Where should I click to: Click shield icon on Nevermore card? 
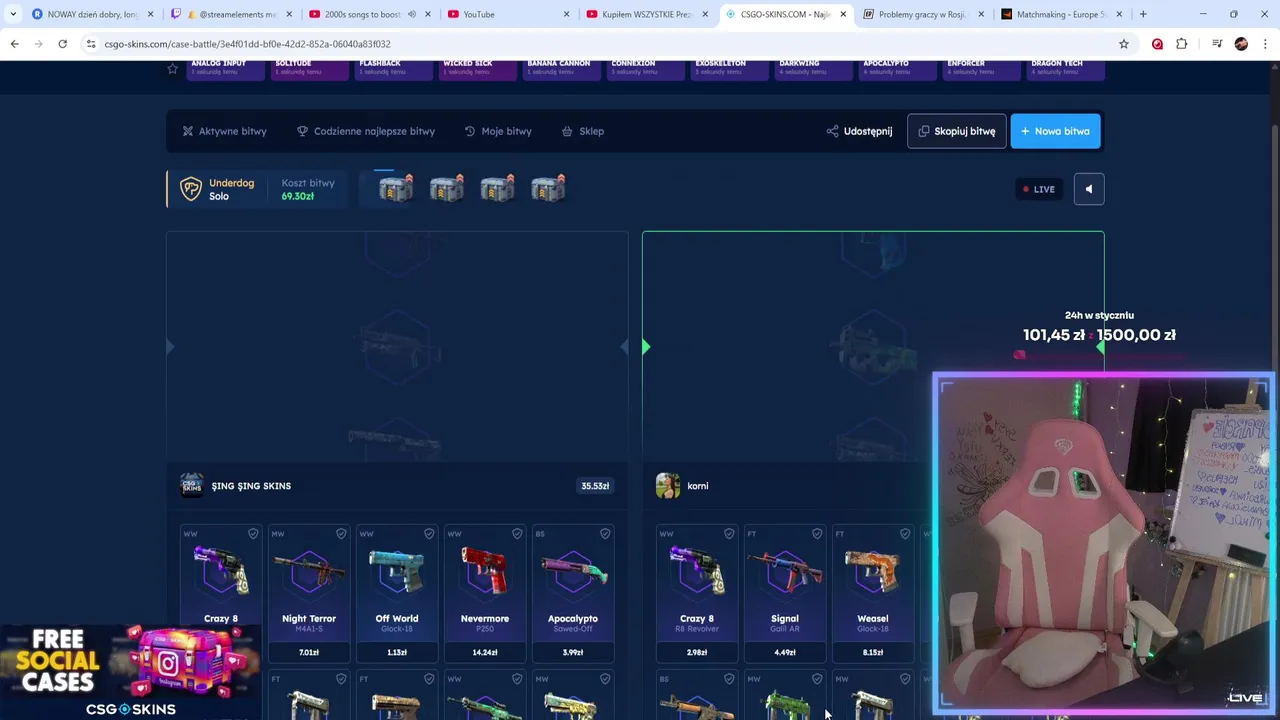tap(517, 534)
